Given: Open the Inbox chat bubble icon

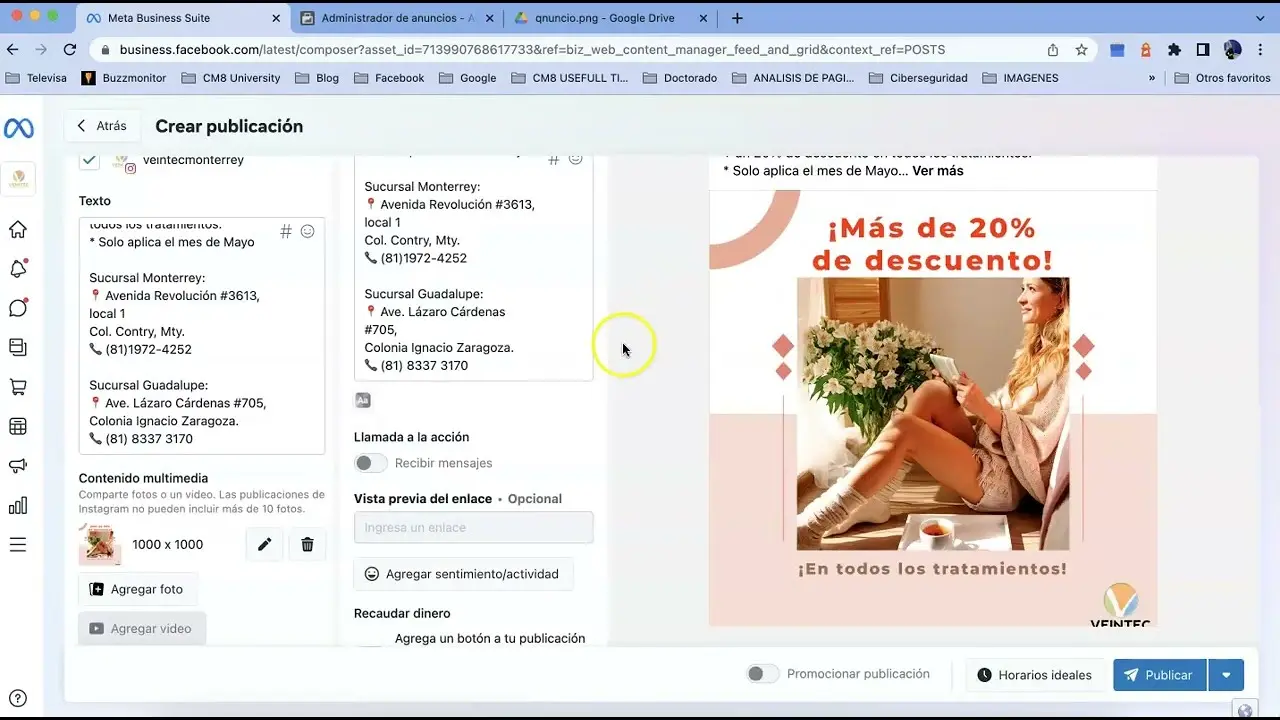Looking at the screenshot, I should (x=18, y=308).
